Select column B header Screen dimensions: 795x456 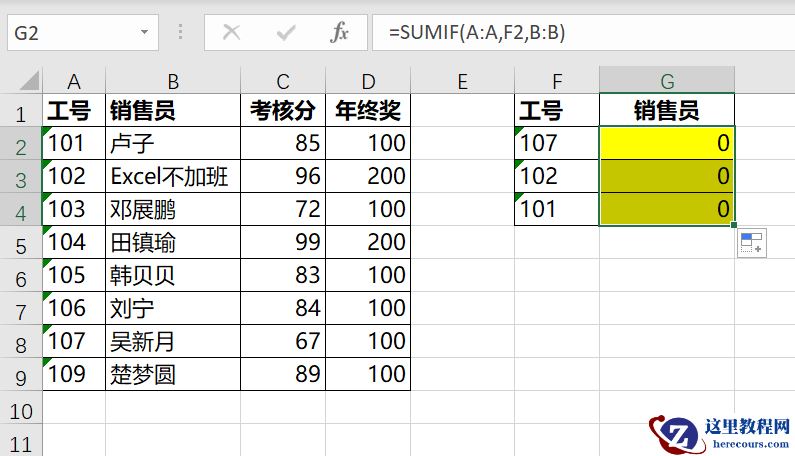173,81
